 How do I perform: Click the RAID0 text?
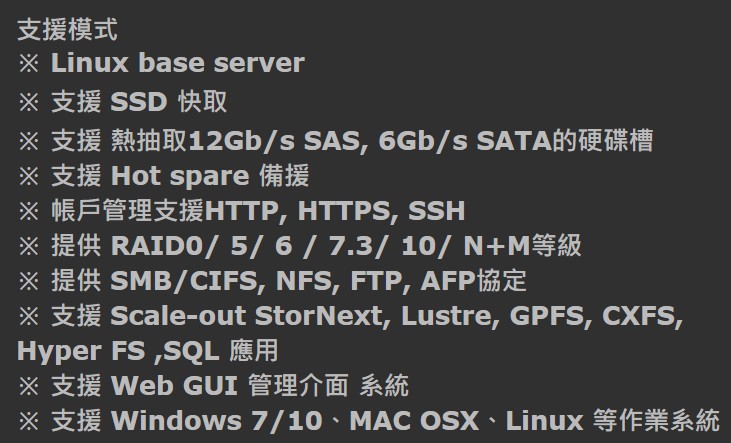pos(157,246)
